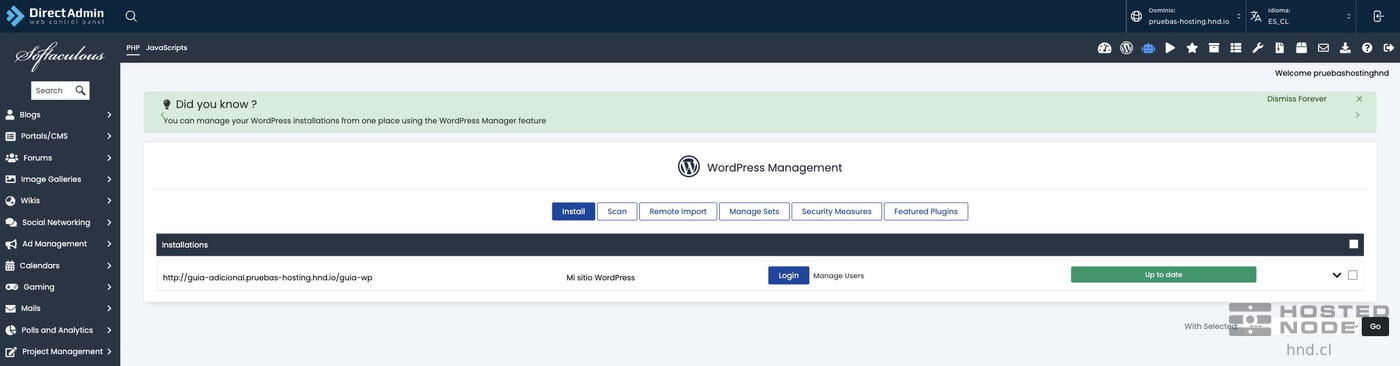Screen dimensions: 1400x366
Task: Click the Mi sitio WordPress site name
Action: (600, 277)
